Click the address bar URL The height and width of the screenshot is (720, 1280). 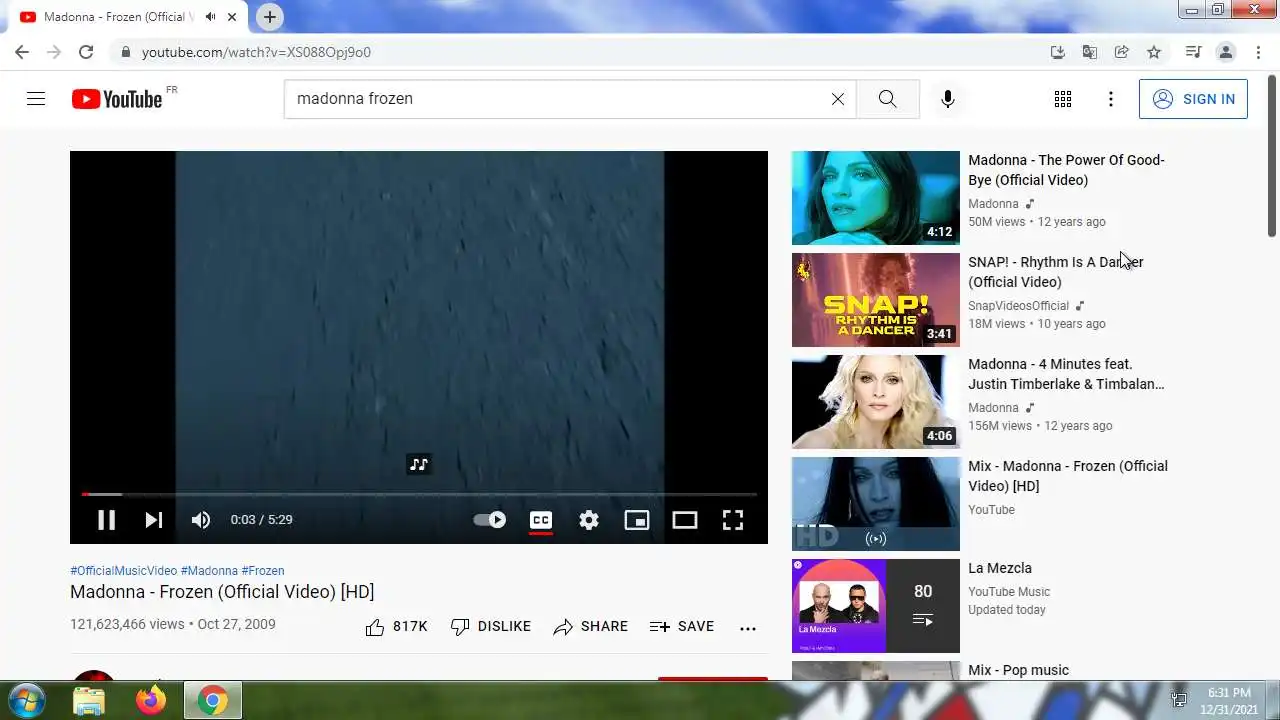pos(256,52)
